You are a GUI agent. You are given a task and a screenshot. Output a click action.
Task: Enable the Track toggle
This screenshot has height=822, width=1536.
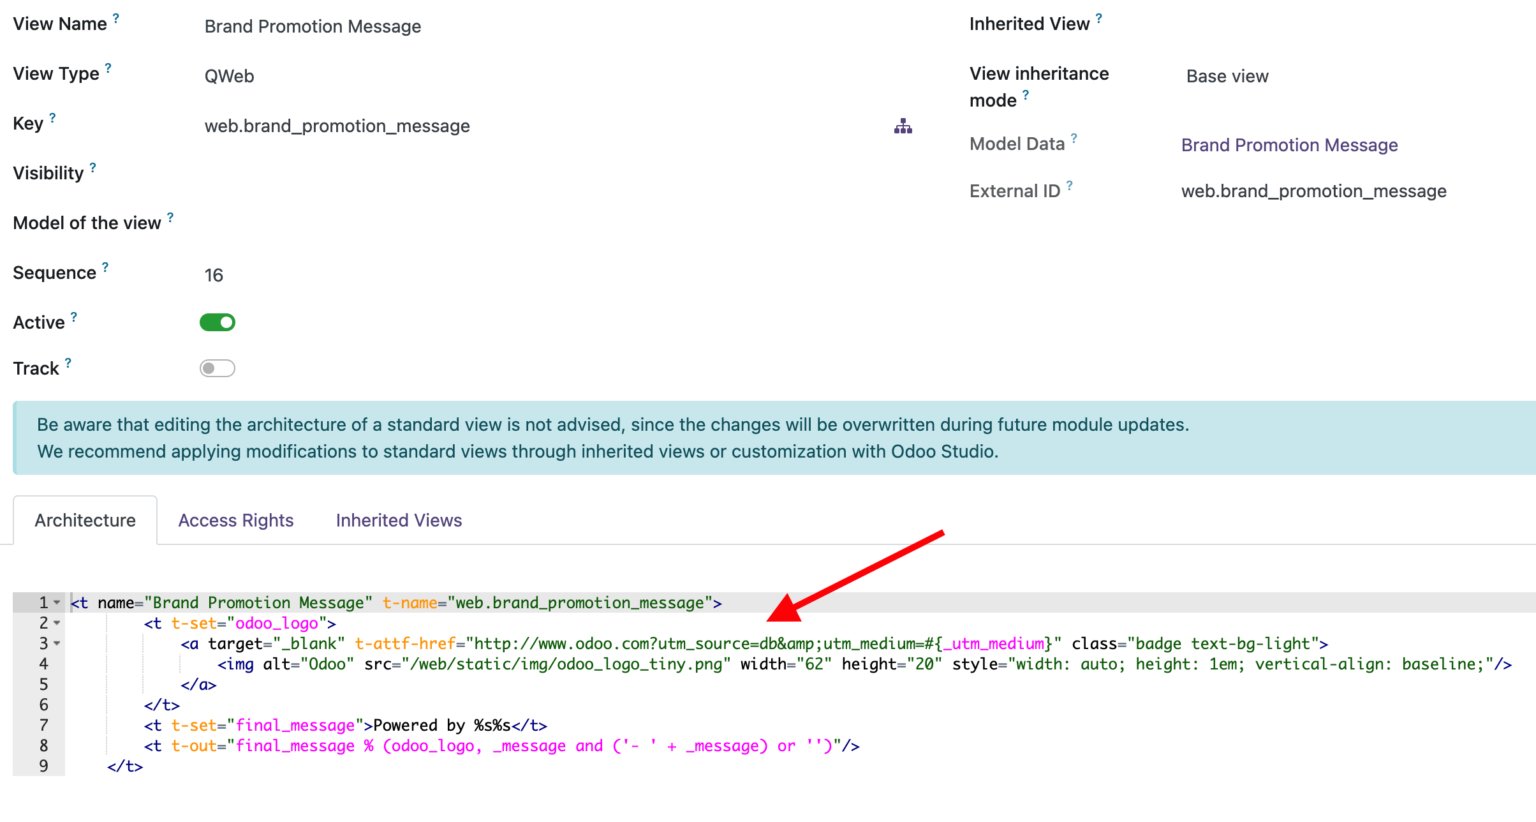point(217,368)
